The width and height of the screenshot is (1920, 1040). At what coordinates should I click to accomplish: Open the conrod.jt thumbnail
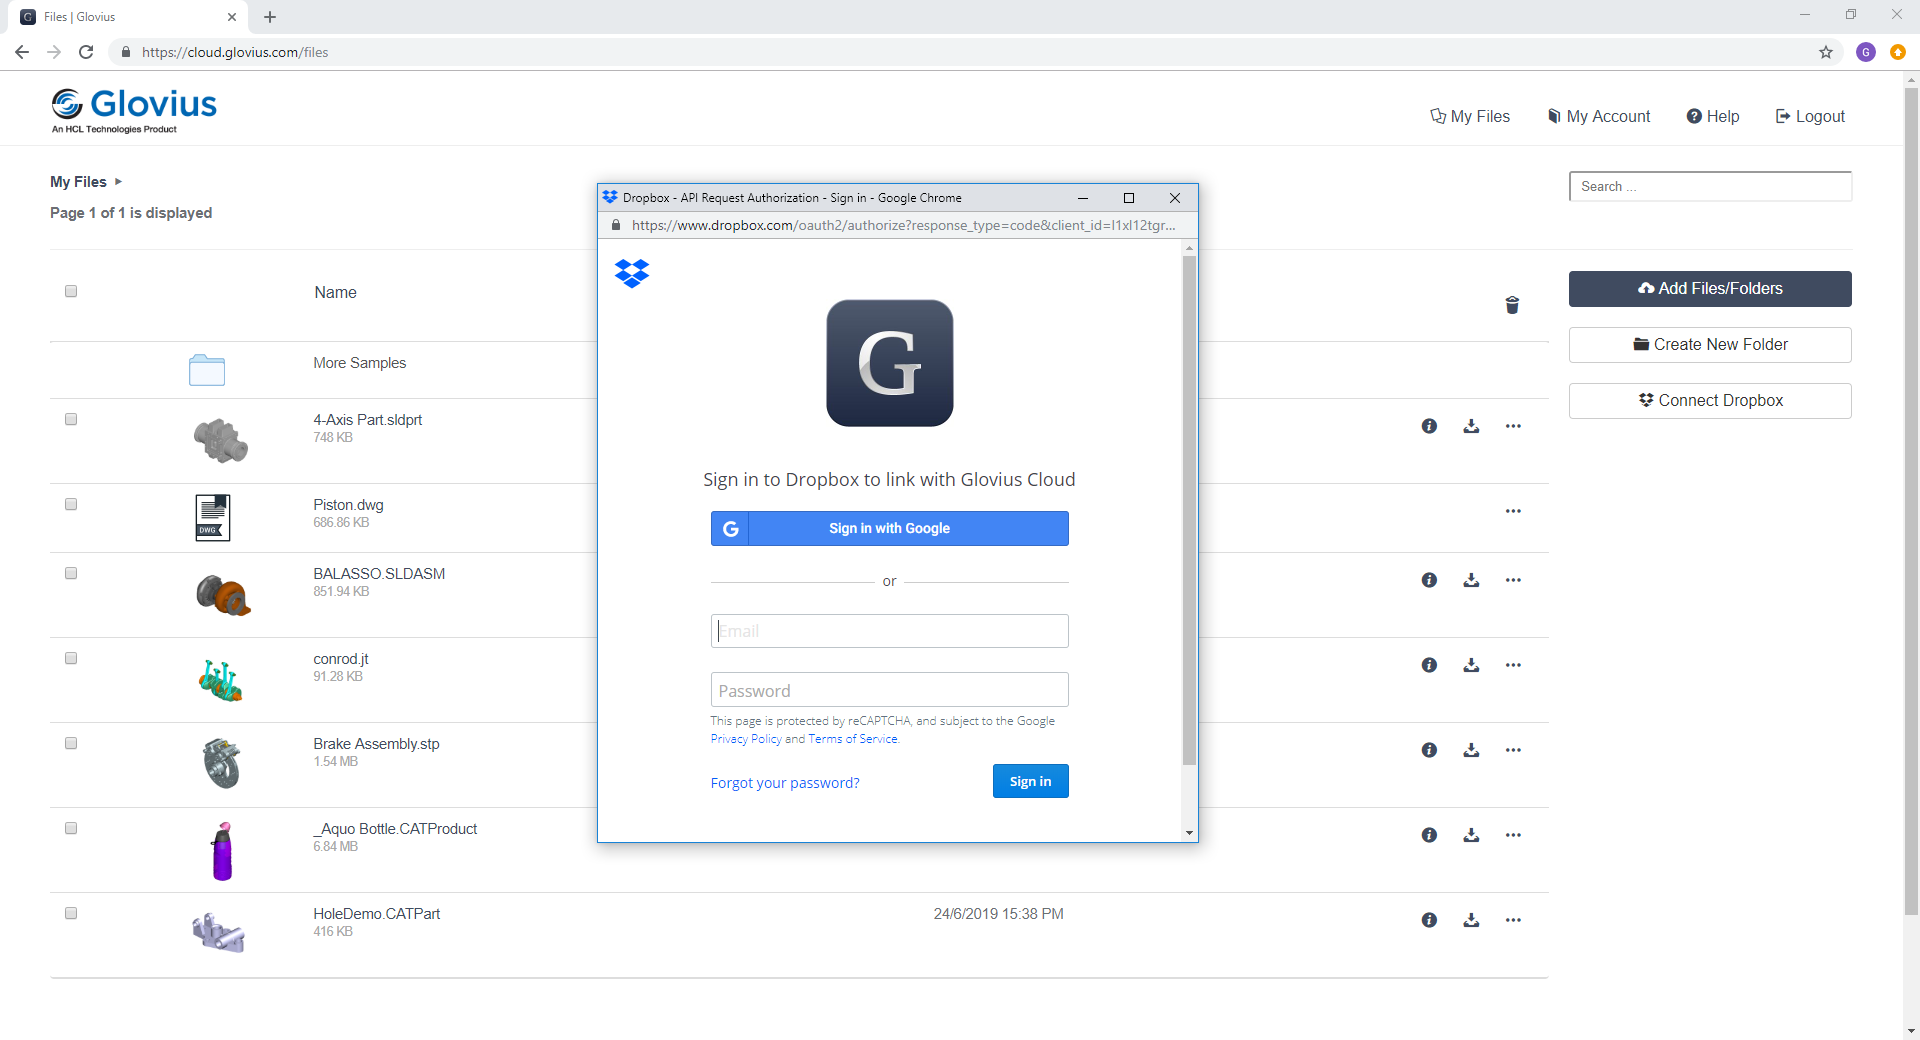click(x=220, y=681)
